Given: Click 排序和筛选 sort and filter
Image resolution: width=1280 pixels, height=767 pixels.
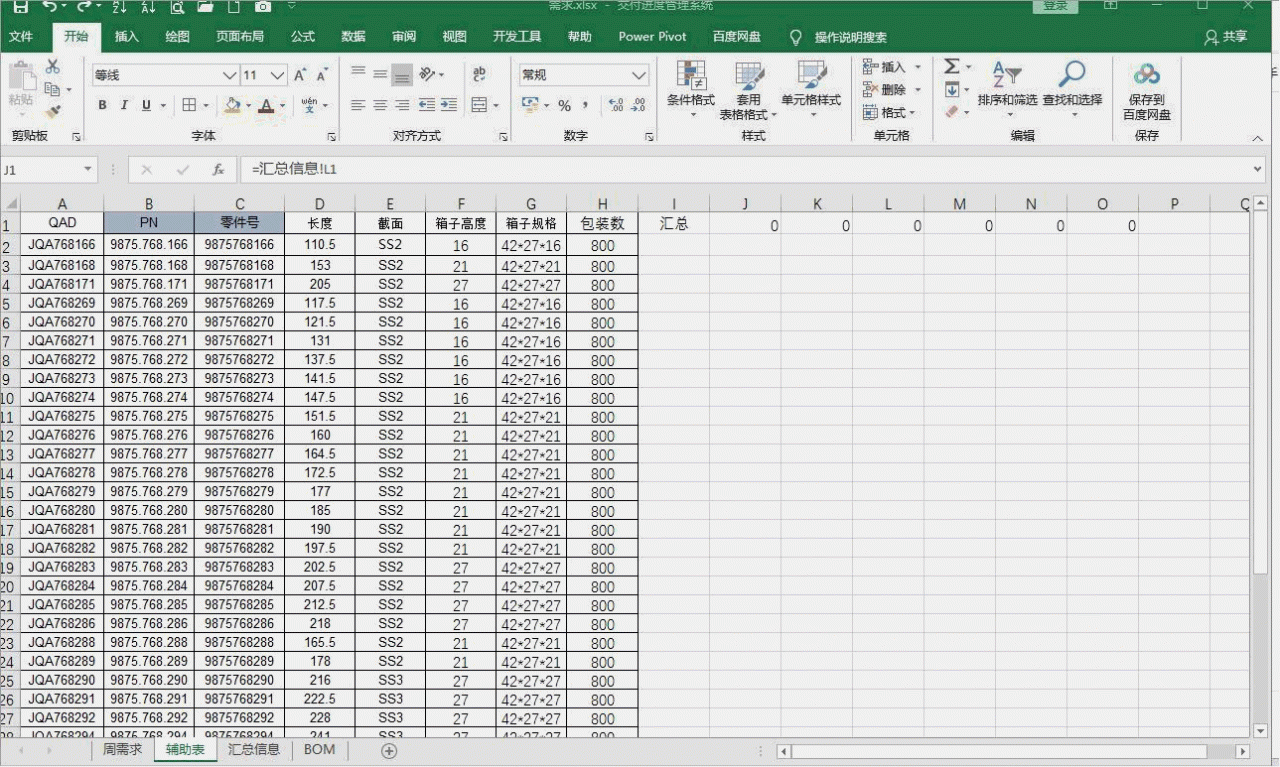Looking at the screenshot, I should [1007, 89].
